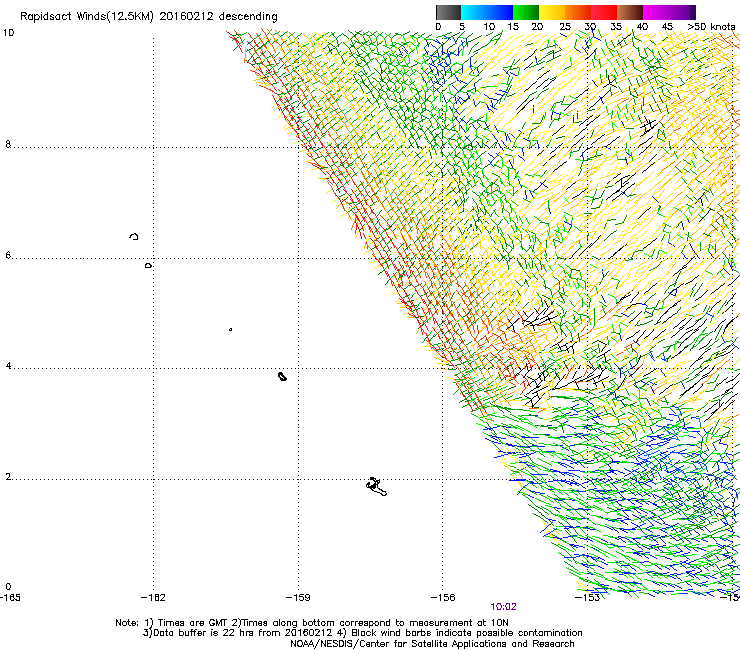Select the brown 35-40 knots legend segment
The width and height of the screenshot is (740, 650).
(630, 12)
